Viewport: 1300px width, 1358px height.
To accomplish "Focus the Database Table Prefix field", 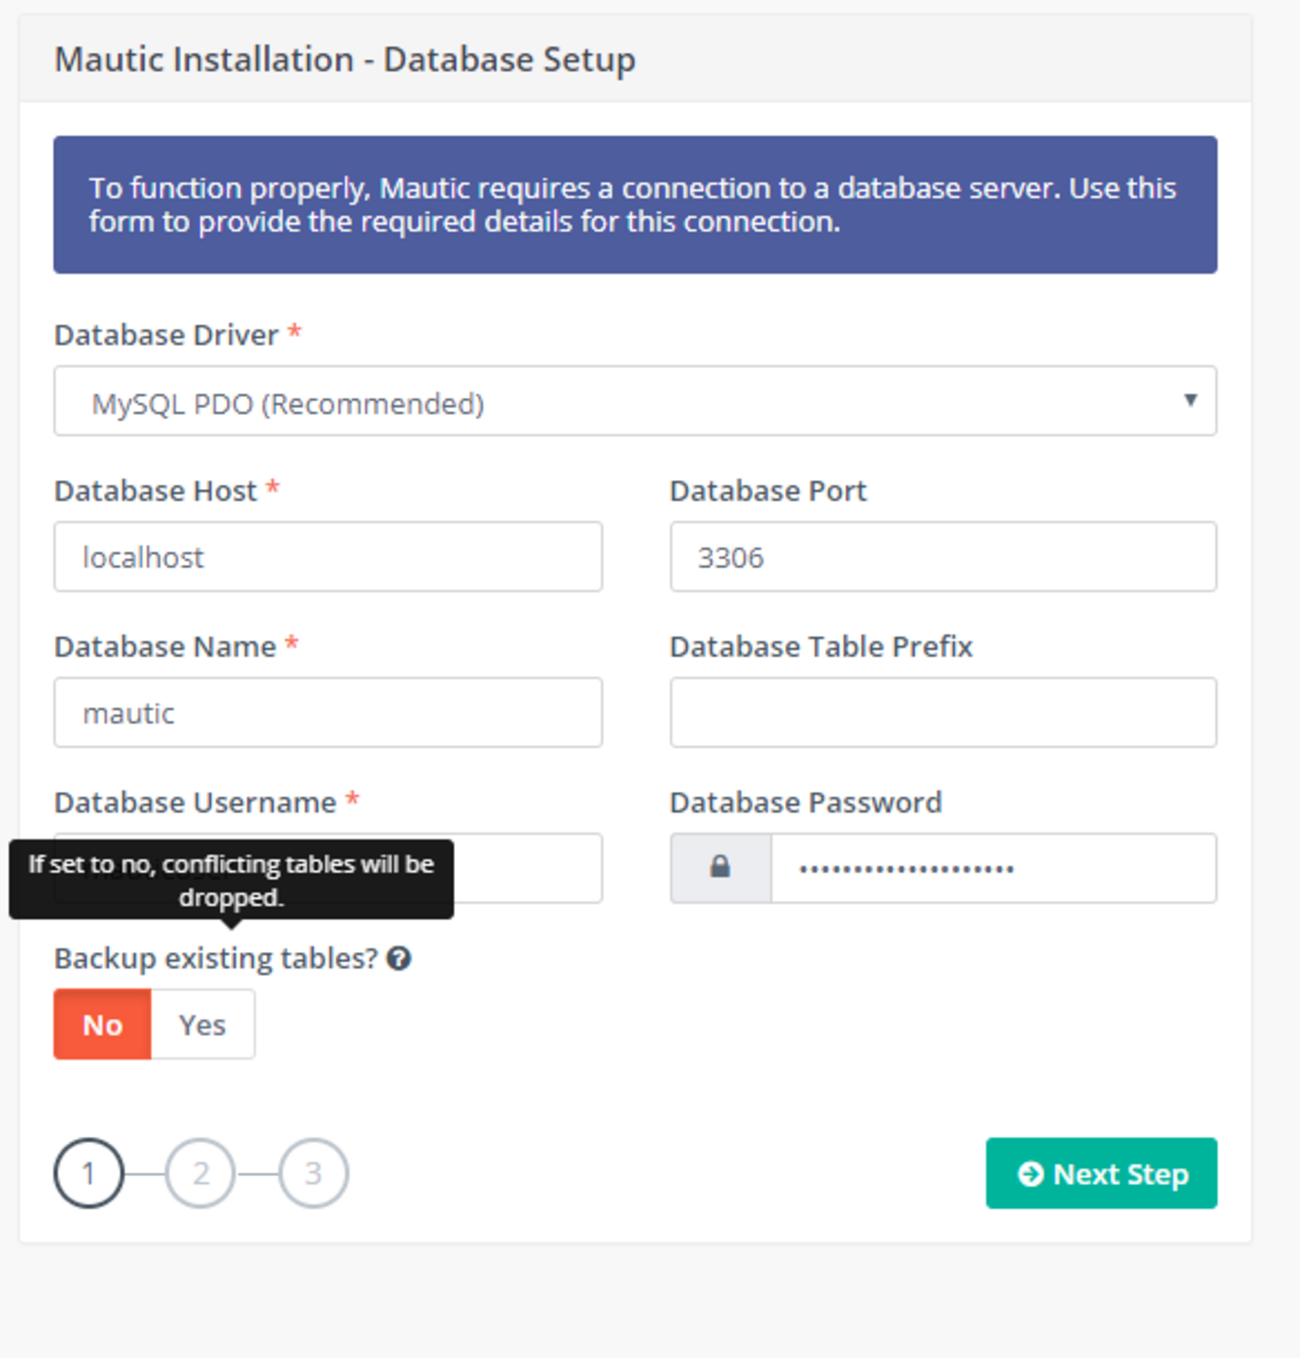I will pyautogui.click(x=943, y=712).
